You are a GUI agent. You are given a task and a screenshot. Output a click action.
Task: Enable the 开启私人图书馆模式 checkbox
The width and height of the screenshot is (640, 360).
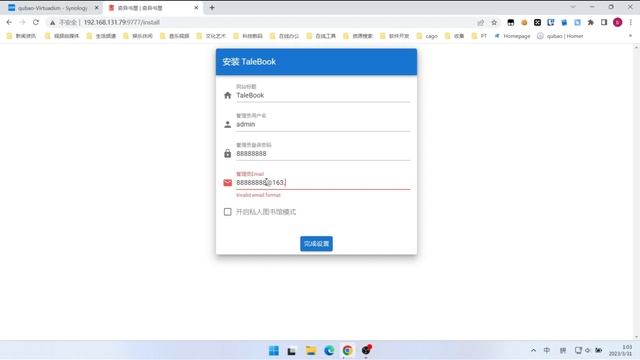(x=228, y=212)
